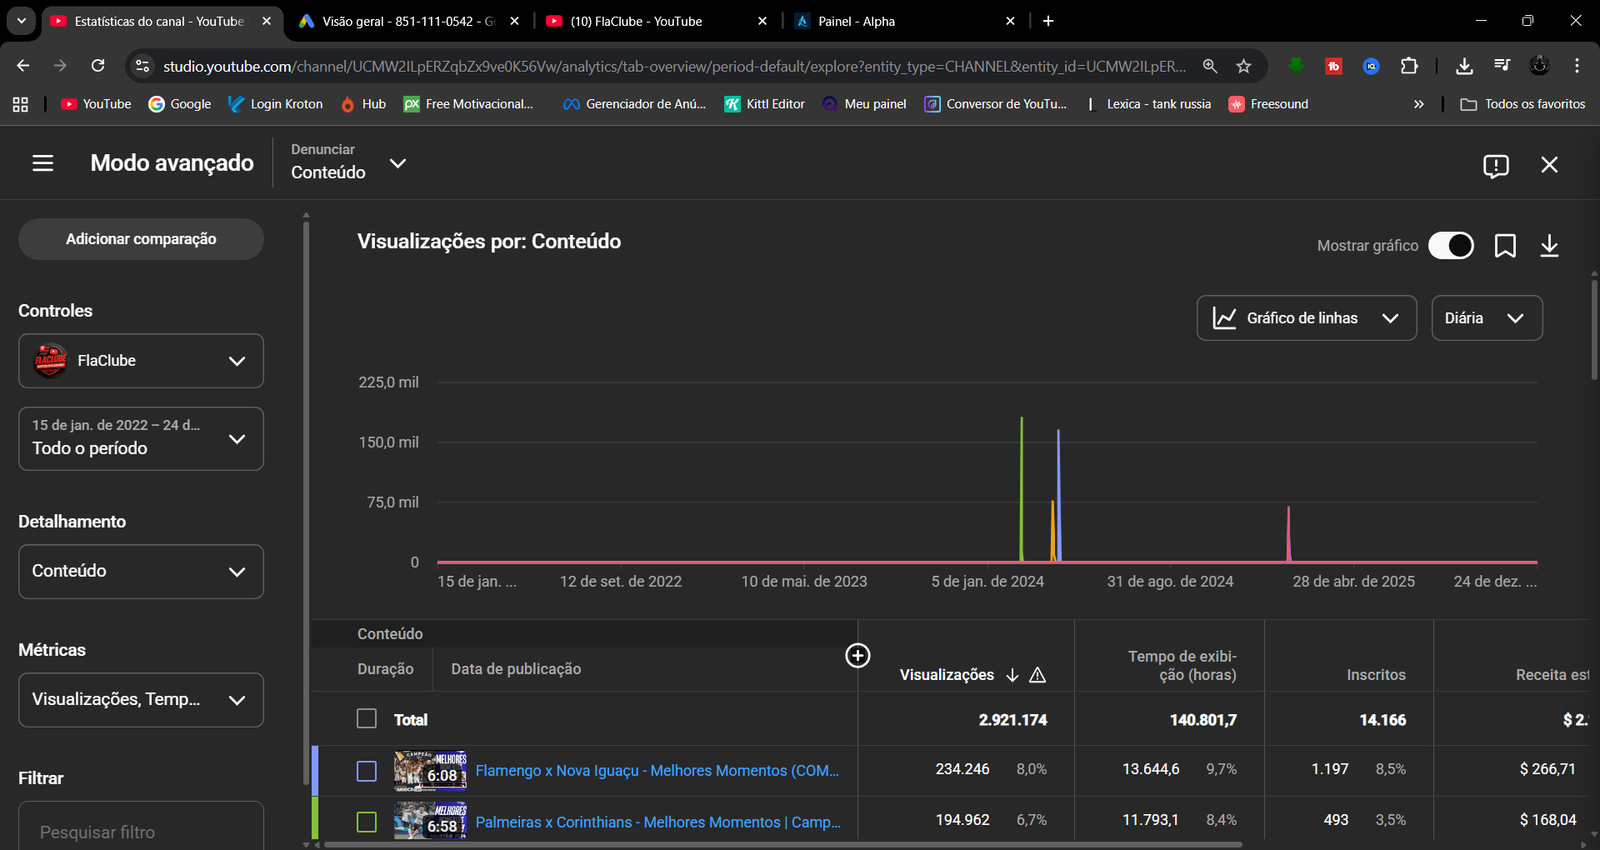
Task: Bookmark this page with star icon
Action: pos(1243,66)
